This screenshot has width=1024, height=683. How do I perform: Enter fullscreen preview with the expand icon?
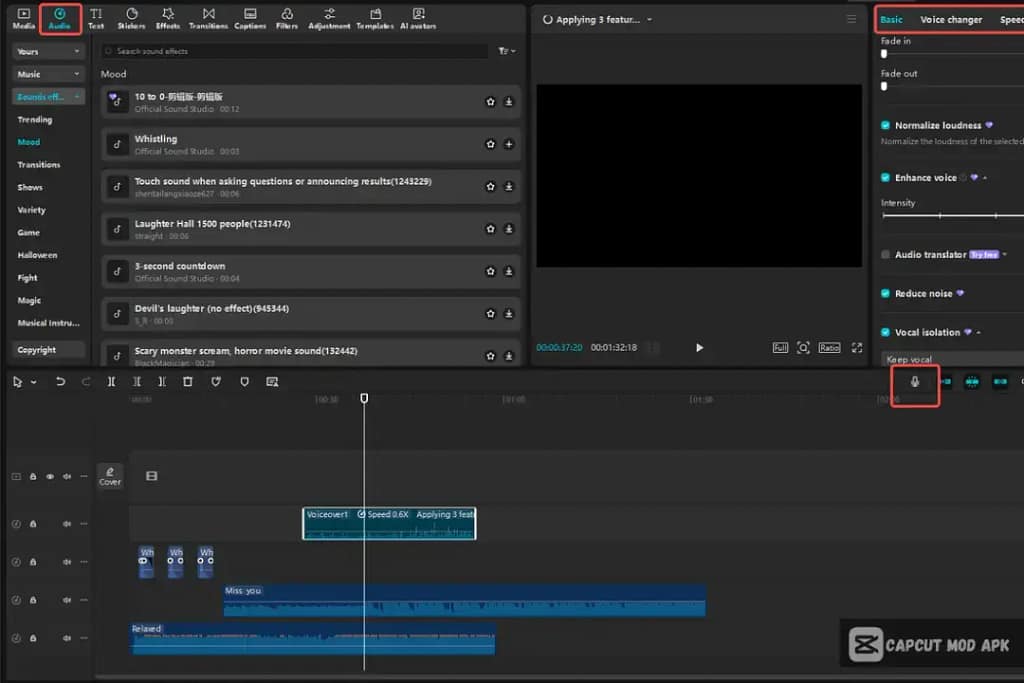pyautogui.click(x=856, y=348)
